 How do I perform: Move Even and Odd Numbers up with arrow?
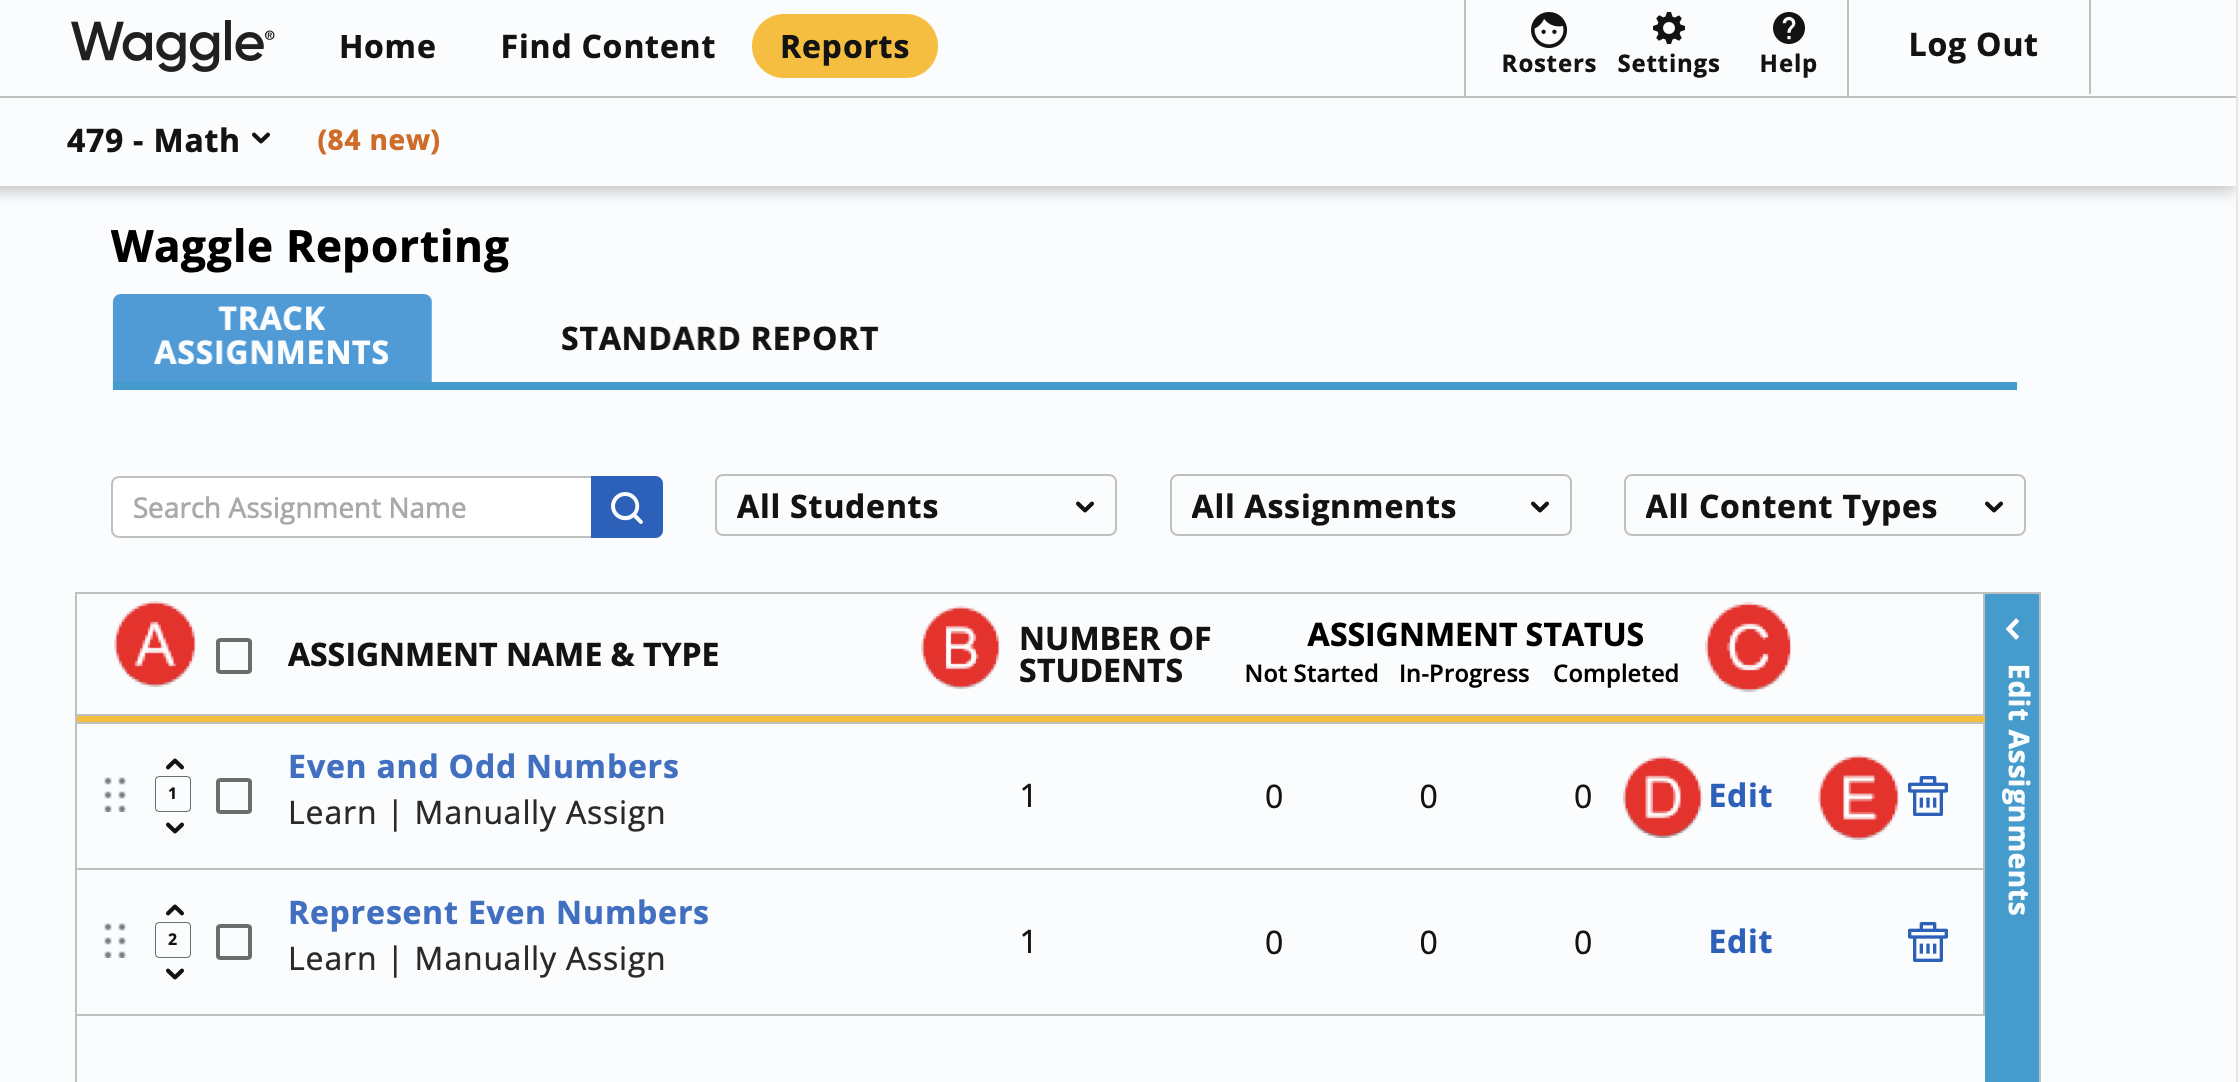[174, 764]
